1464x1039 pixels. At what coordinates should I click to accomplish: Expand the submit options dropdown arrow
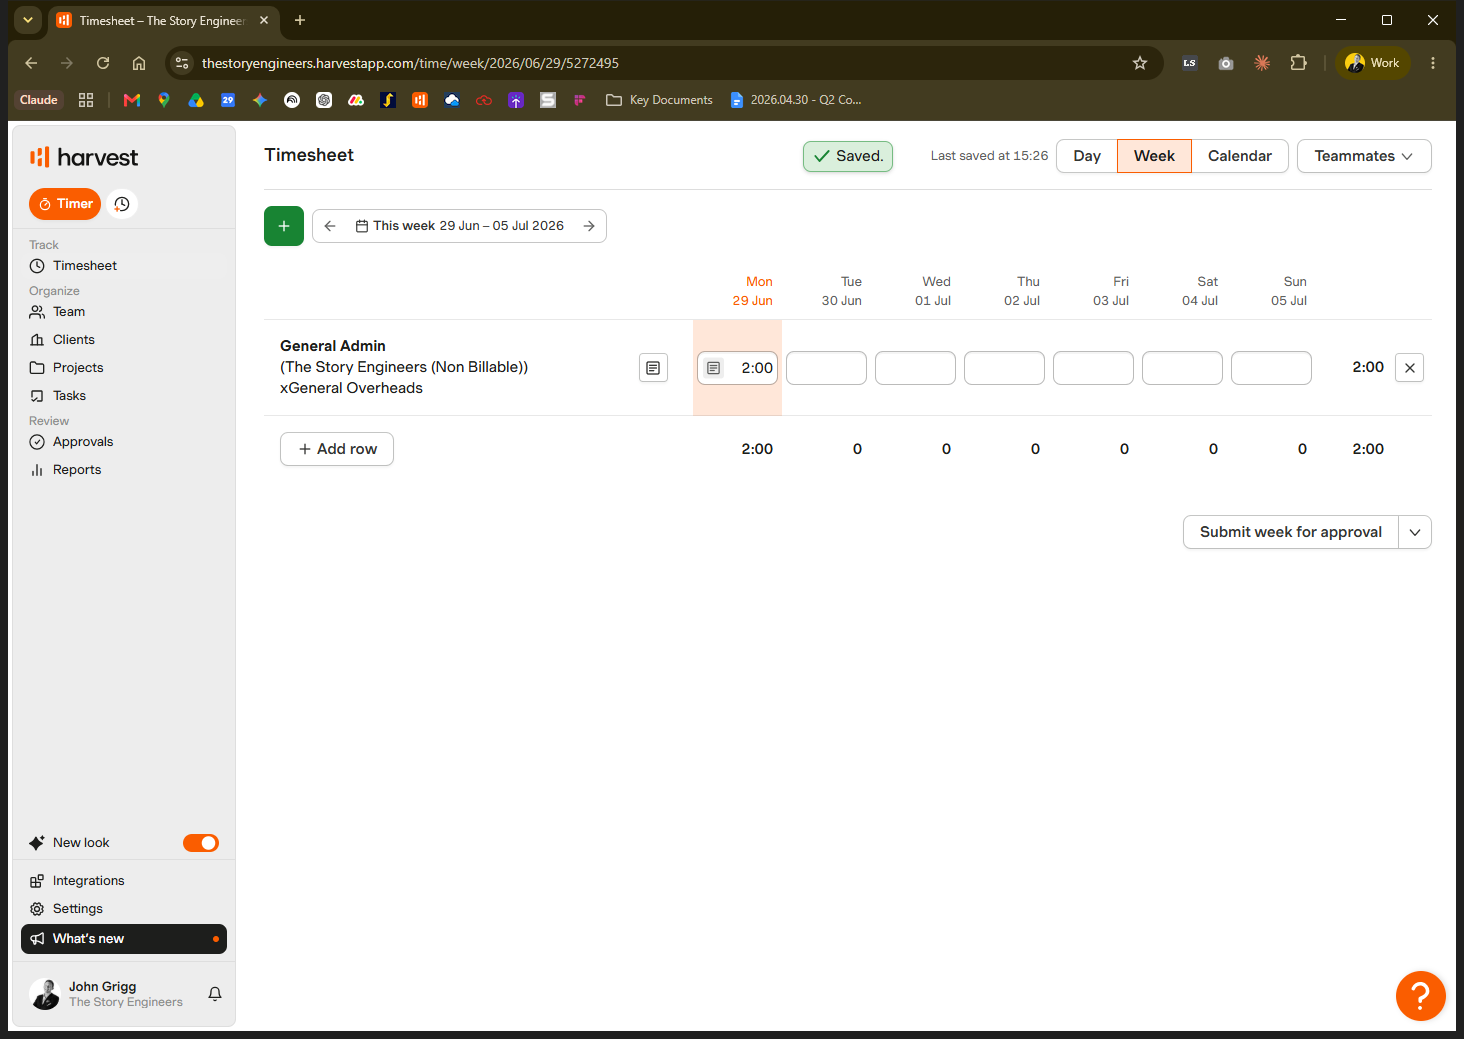[1415, 532]
